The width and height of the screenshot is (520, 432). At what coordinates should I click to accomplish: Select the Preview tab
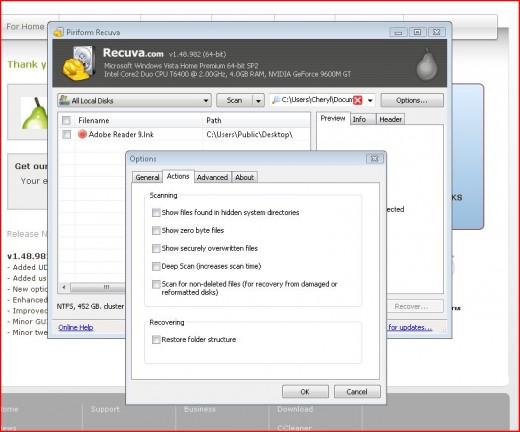333,118
